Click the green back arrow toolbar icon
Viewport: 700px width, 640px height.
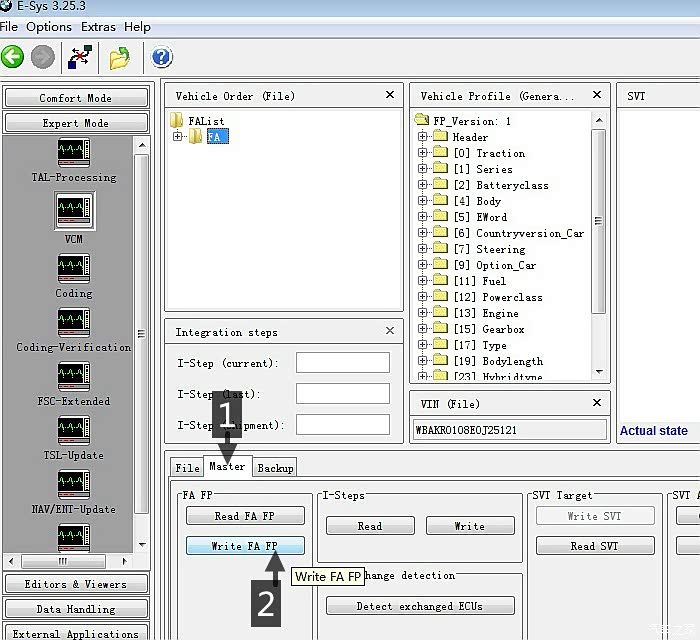13,57
